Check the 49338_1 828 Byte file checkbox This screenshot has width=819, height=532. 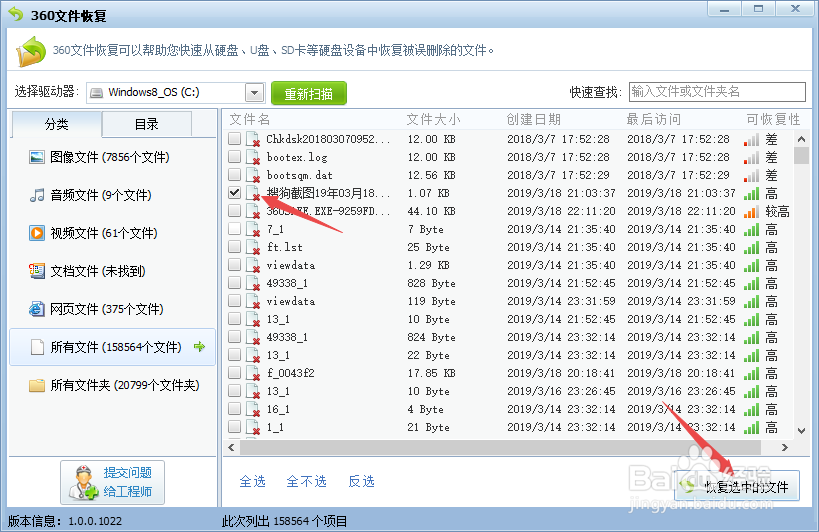(x=235, y=282)
